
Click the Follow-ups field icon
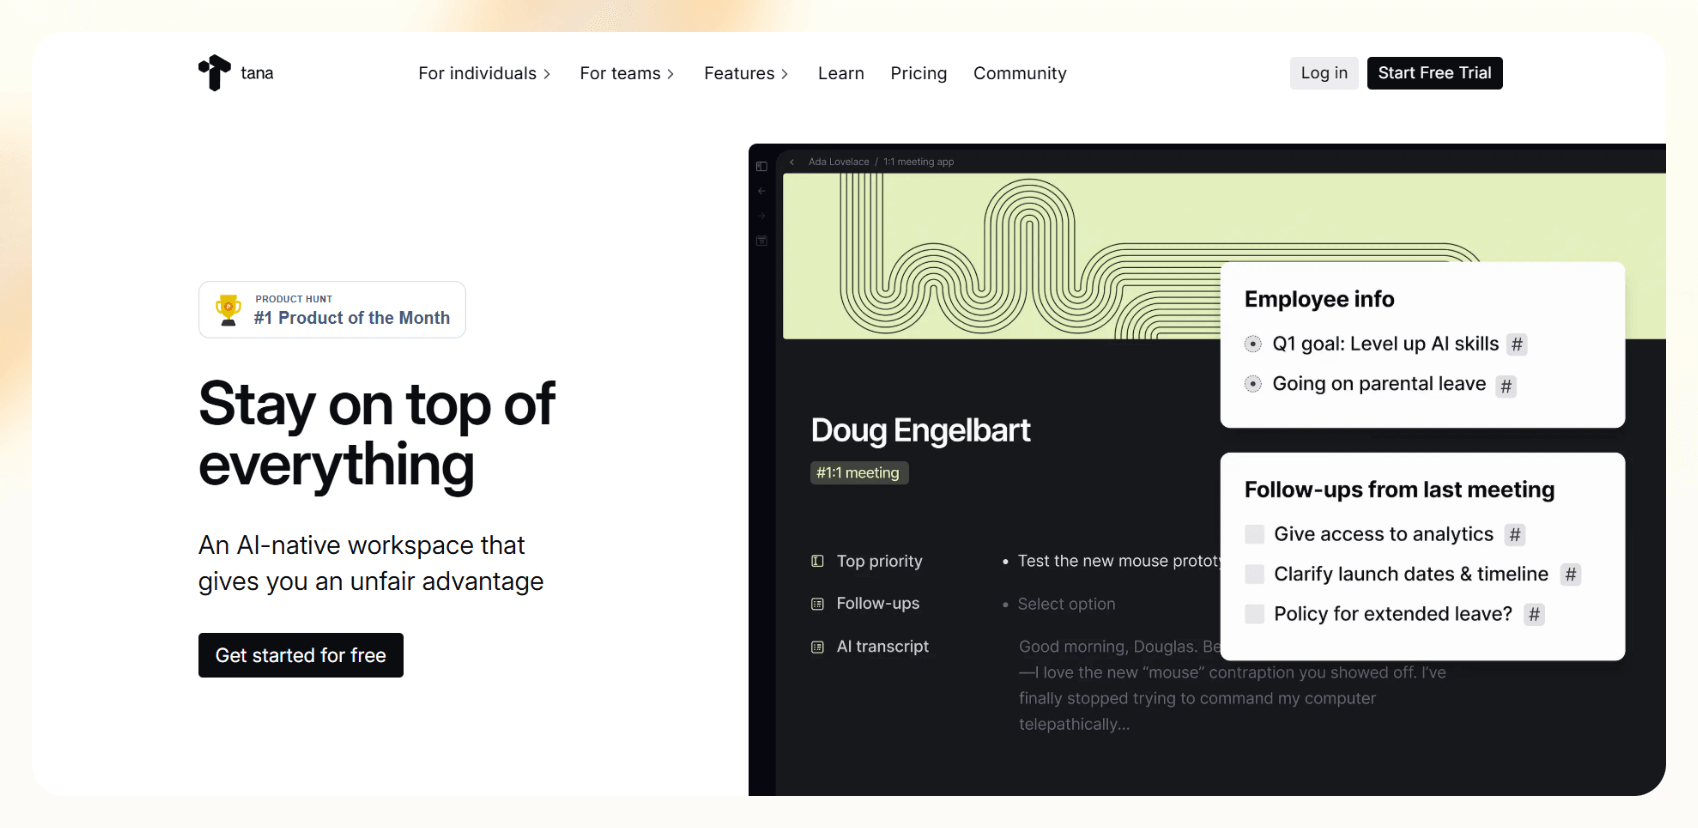coord(817,604)
